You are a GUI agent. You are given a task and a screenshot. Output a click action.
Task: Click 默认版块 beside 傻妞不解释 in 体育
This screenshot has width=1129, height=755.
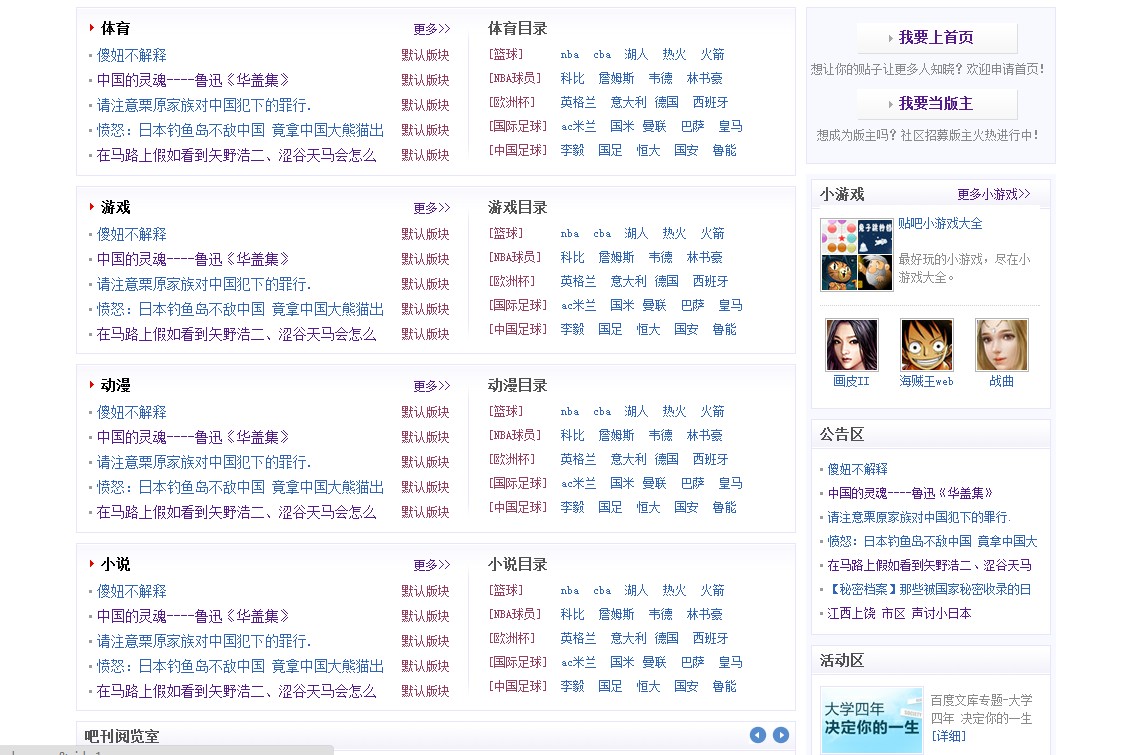pyautogui.click(x=426, y=55)
